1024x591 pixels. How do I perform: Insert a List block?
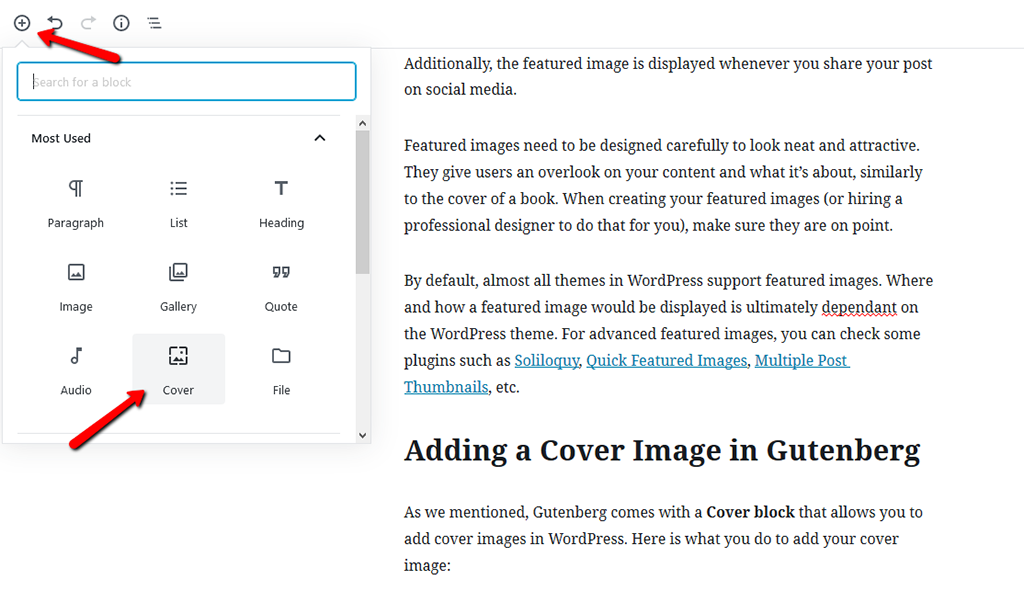(178, 203)
